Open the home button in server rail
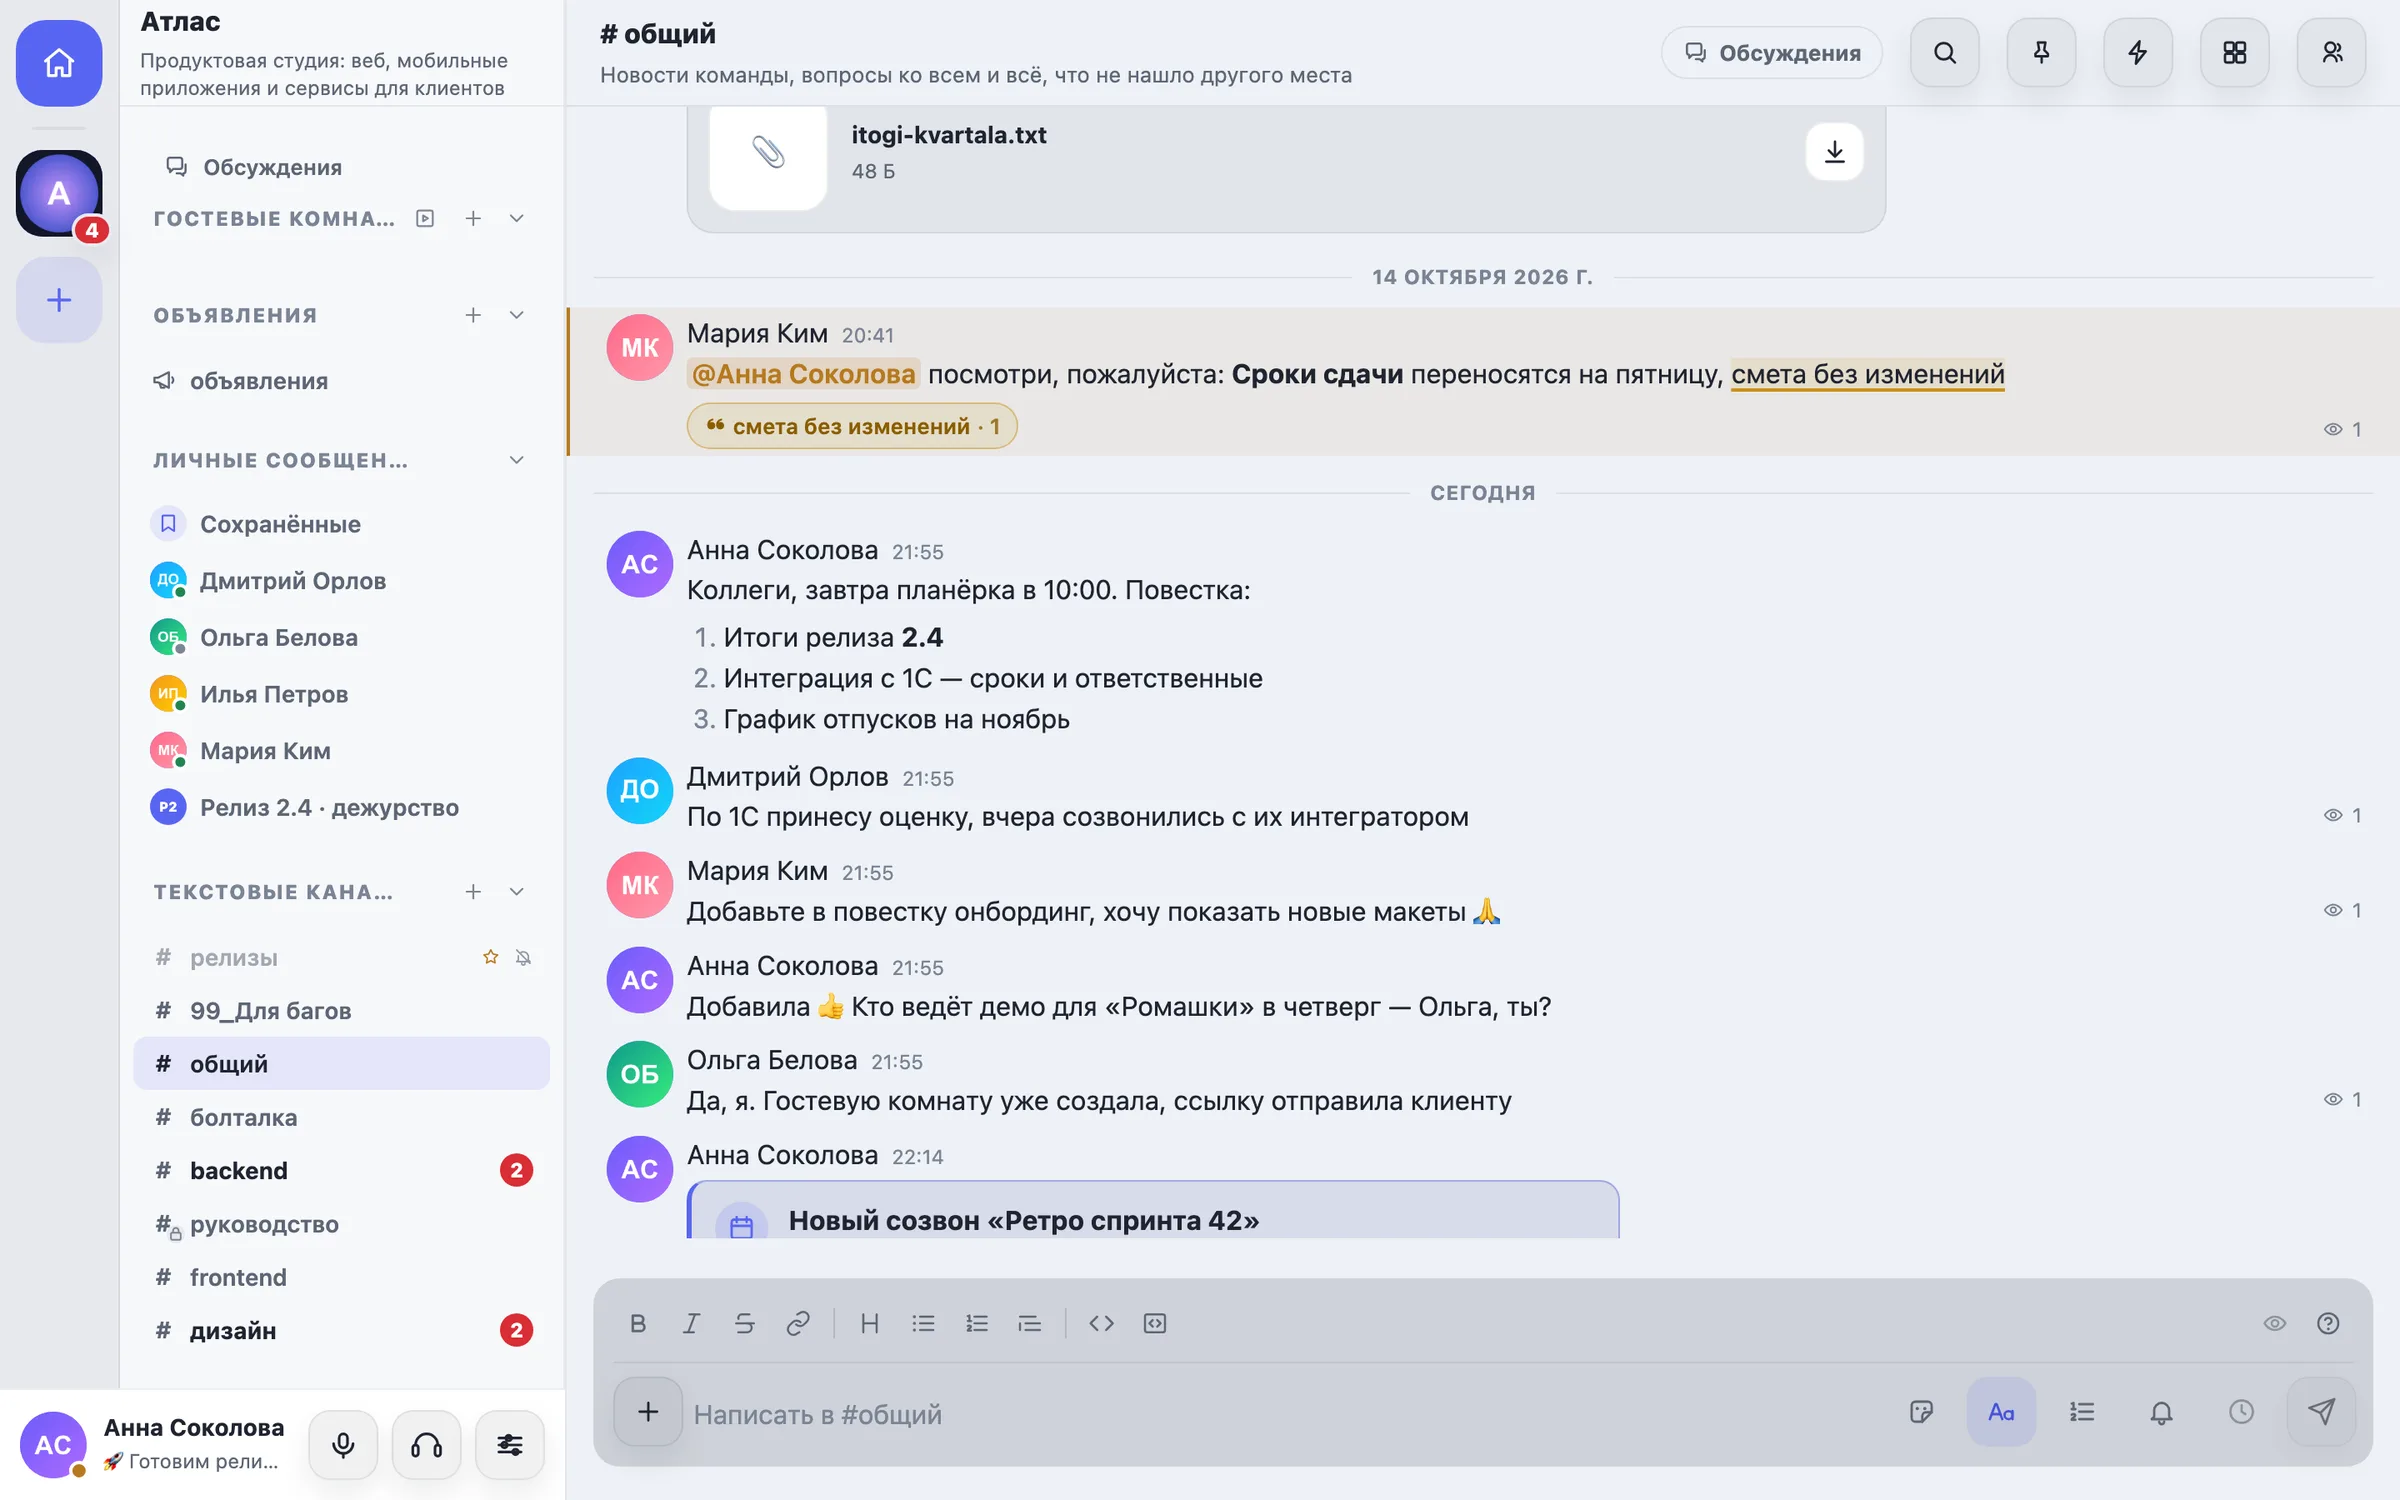Image resolution: width=2400 pixels, height=1500 pixels. click(59, 63)
